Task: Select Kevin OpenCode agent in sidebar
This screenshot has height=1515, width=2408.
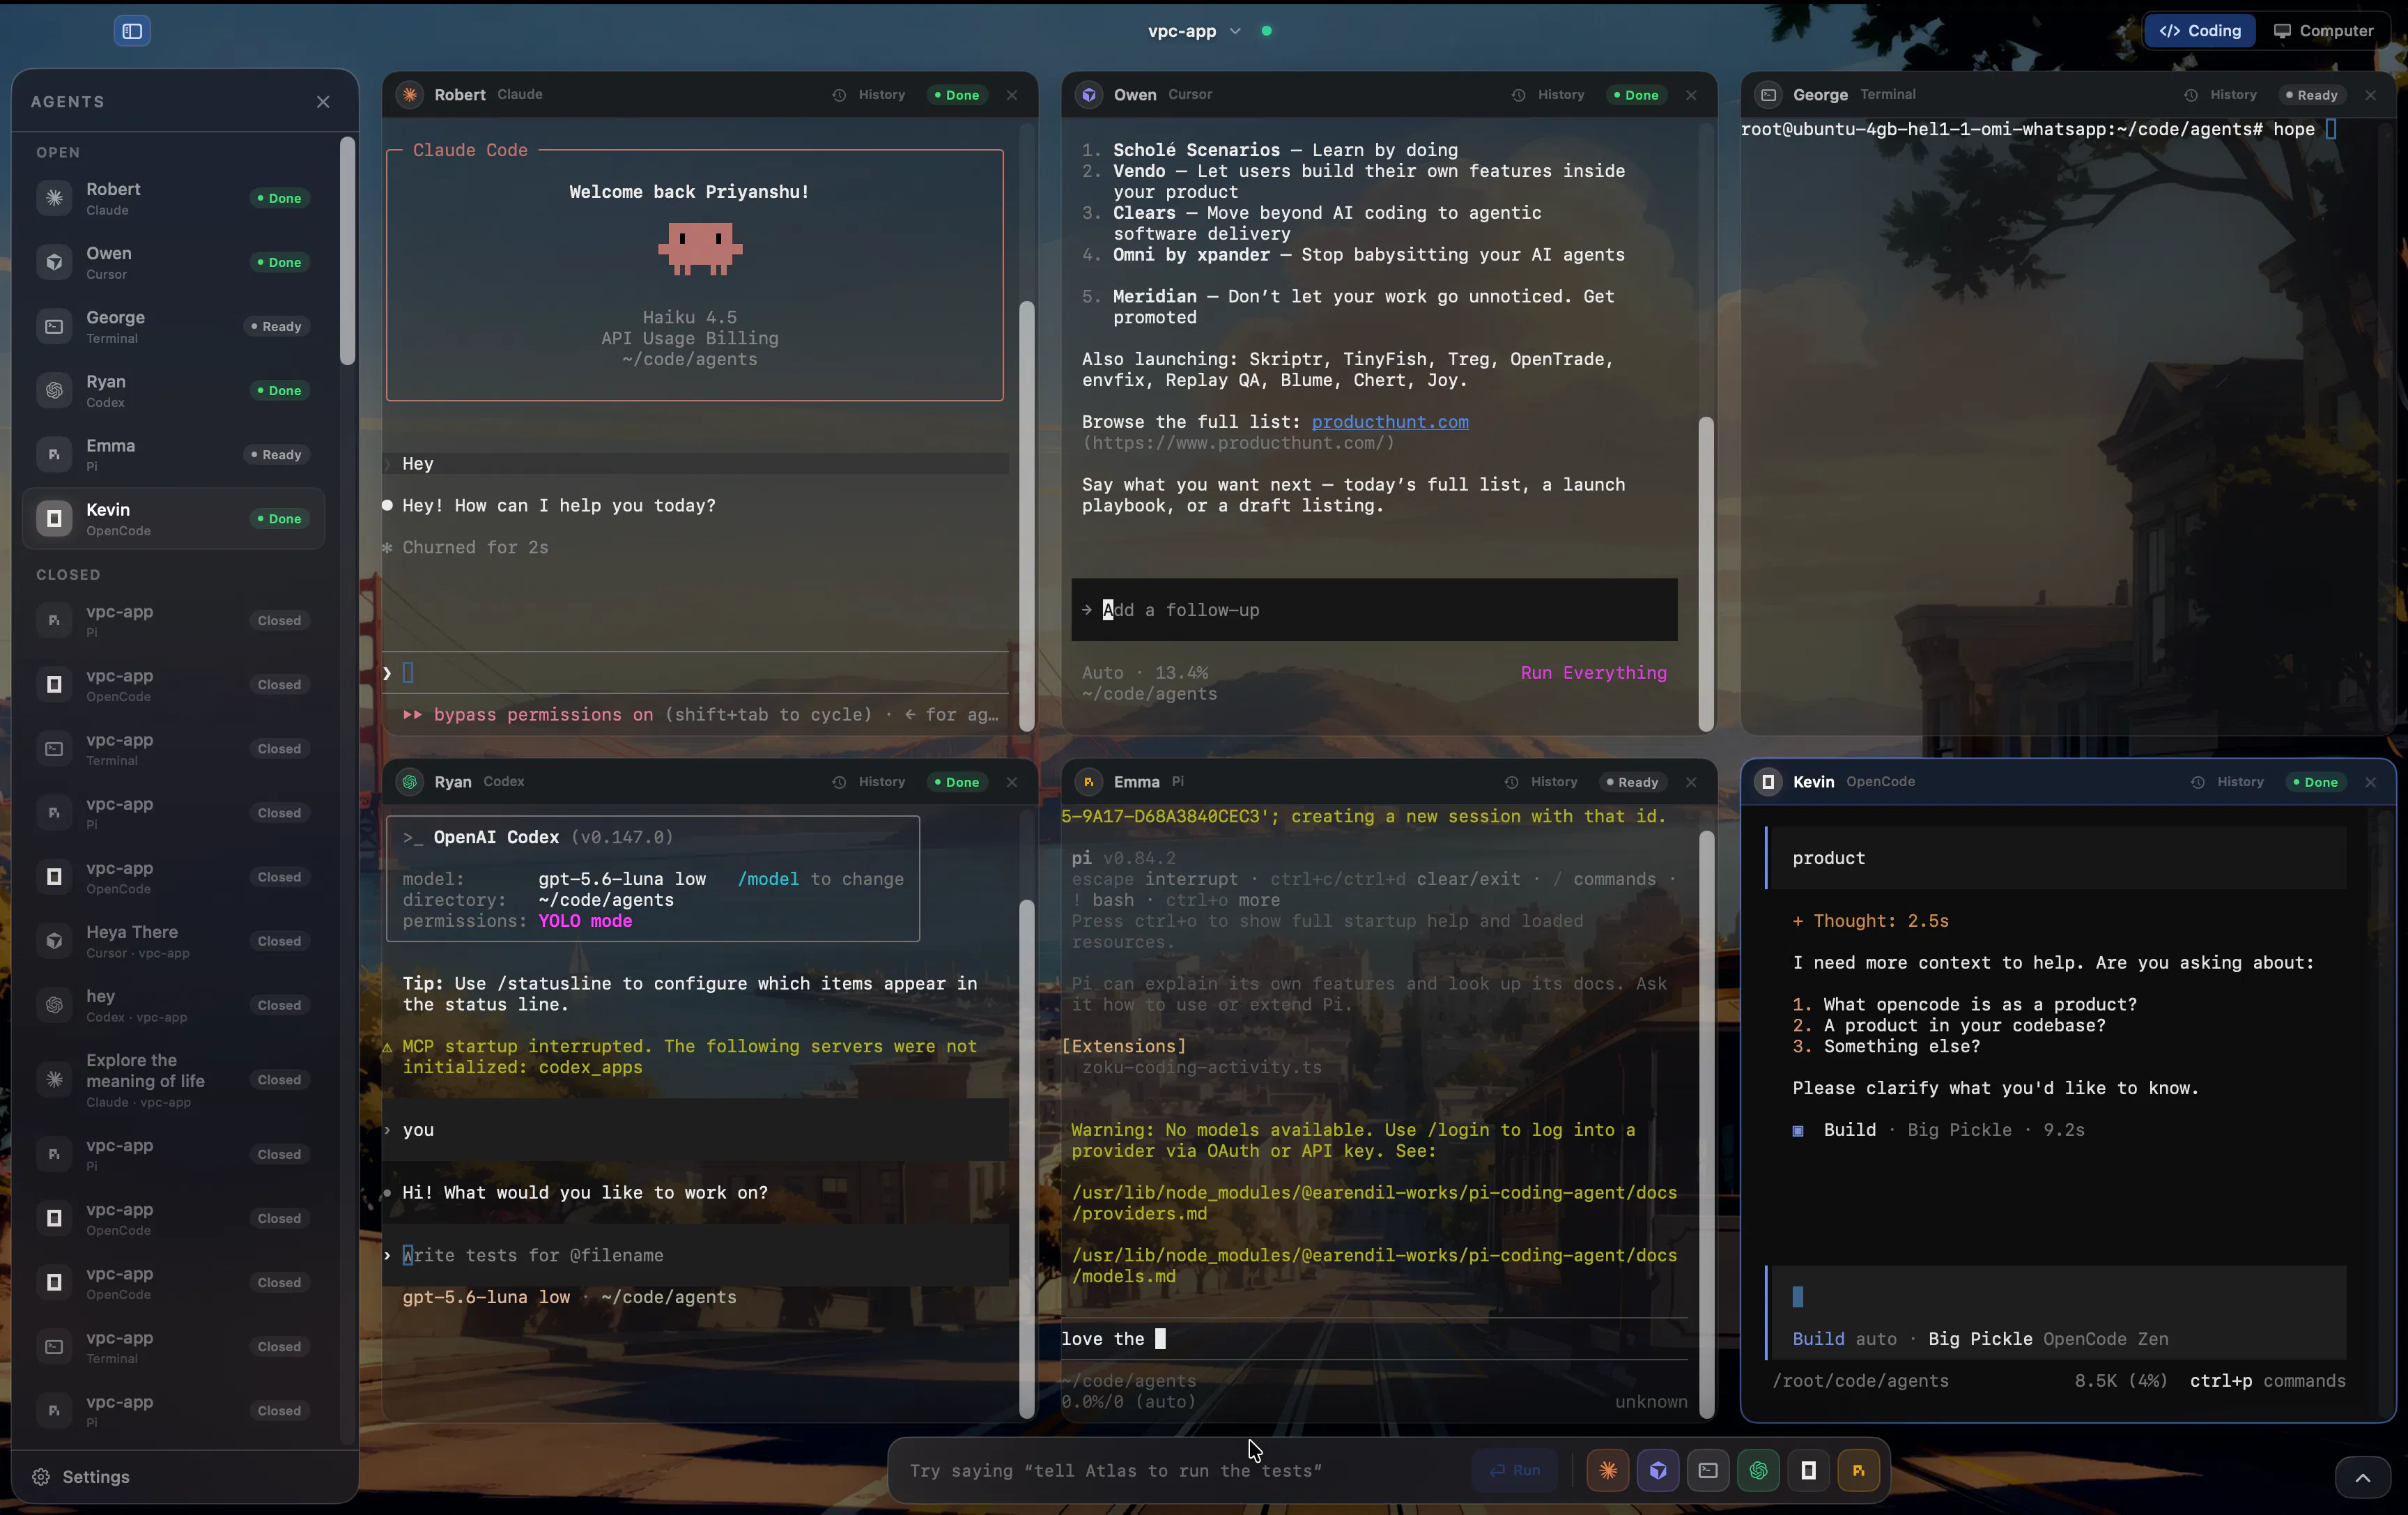Action: (x=174, y=518)
